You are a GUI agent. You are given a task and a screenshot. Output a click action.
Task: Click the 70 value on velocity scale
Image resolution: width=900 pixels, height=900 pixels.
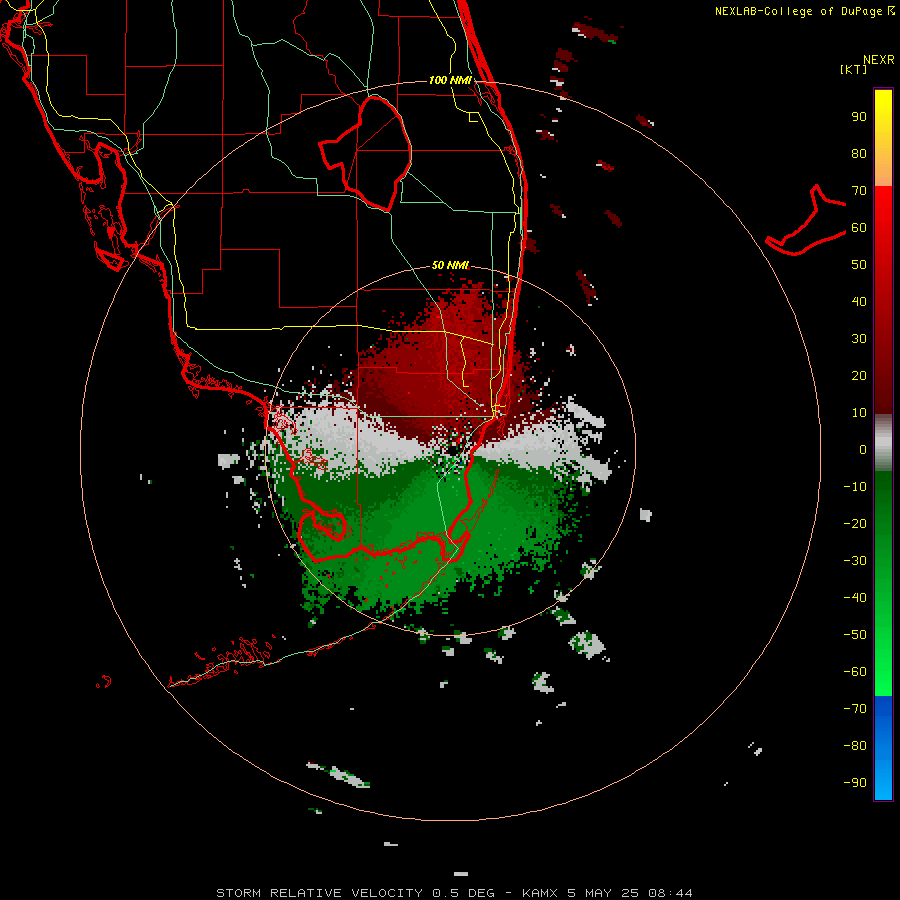859,191
